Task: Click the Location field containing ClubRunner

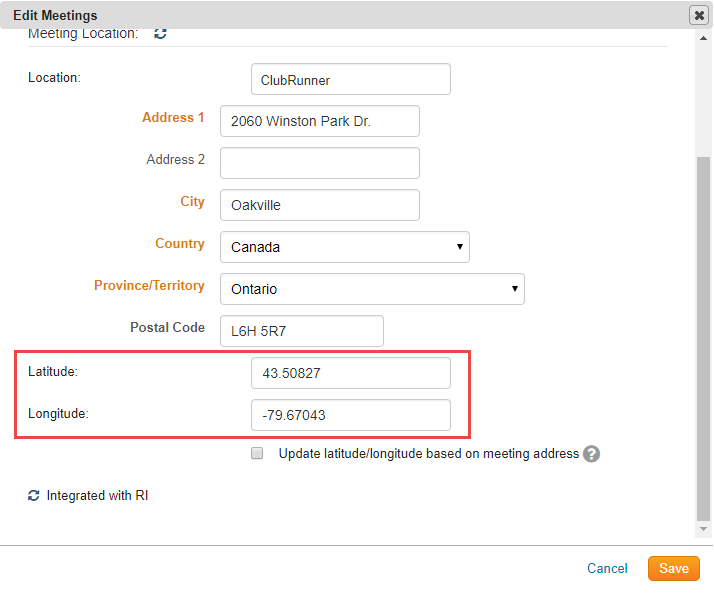Action: (x=350, y=79)
